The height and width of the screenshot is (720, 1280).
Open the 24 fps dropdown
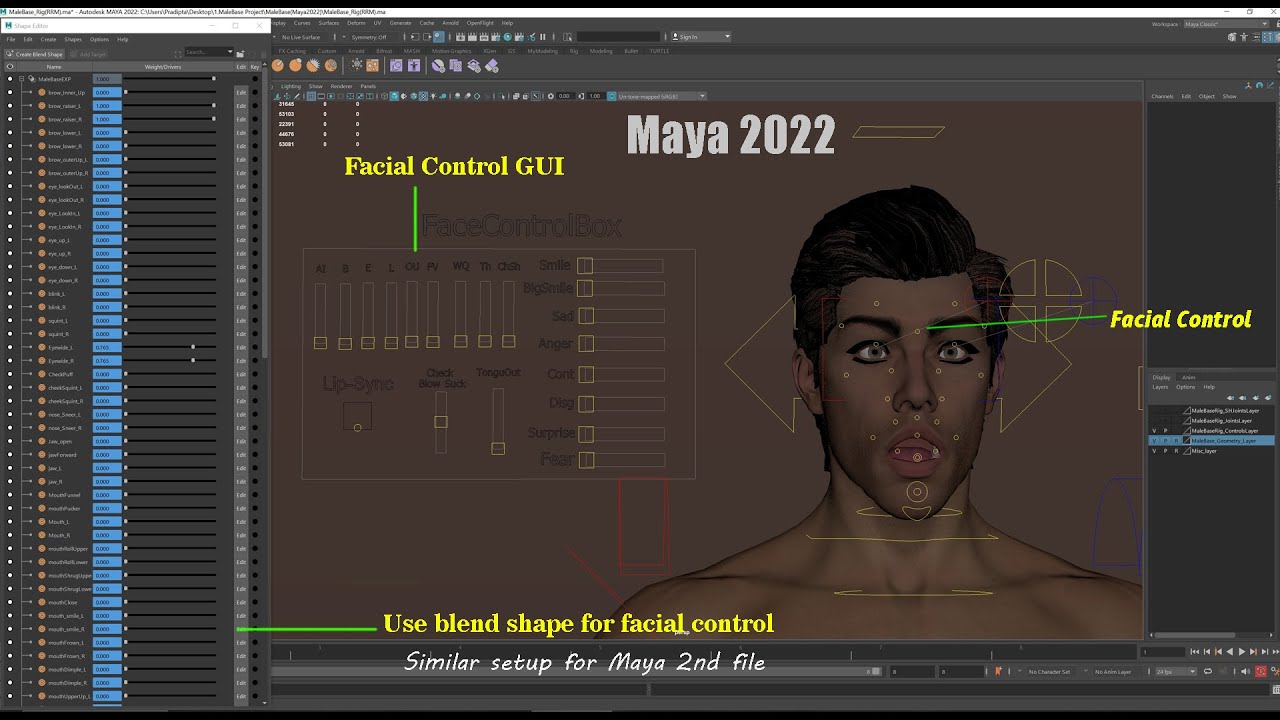click(x=1175, y=672)
